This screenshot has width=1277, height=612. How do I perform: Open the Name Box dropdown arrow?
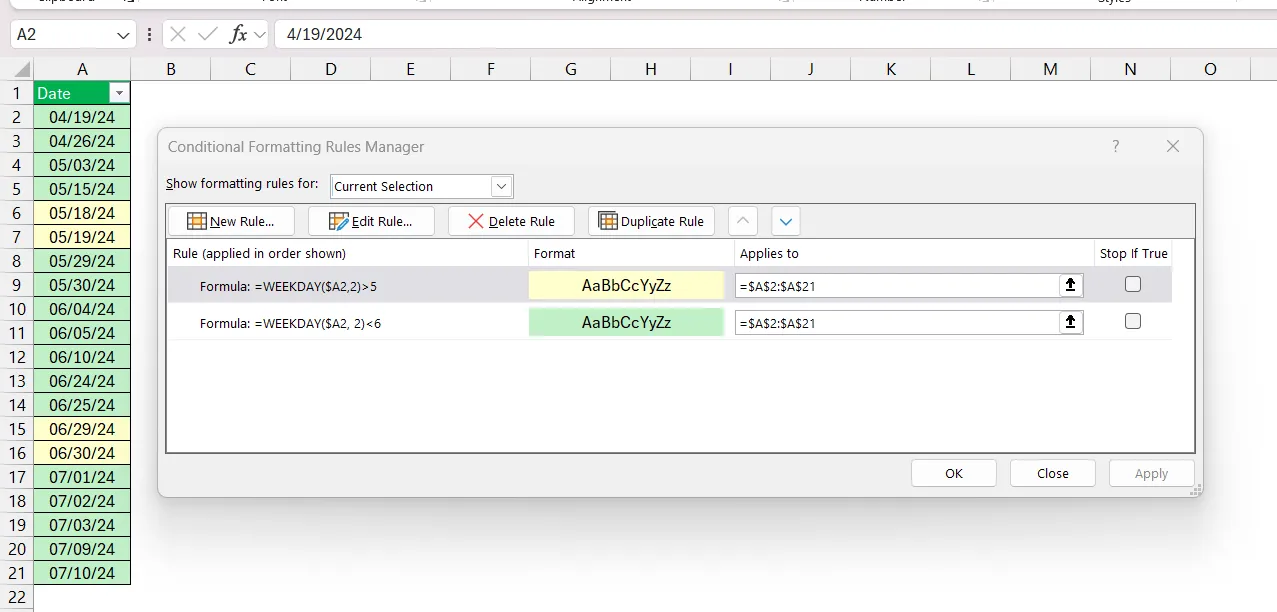(x=124, y=34)
